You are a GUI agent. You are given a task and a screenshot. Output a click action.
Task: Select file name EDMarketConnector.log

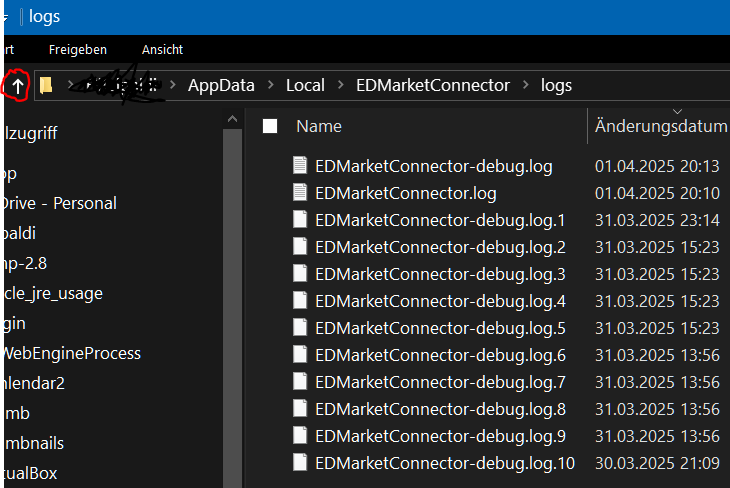pos(406,194)
